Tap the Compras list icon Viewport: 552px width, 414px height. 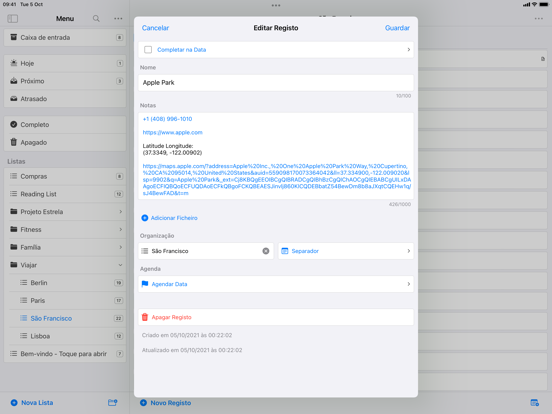tap(13, 176)
